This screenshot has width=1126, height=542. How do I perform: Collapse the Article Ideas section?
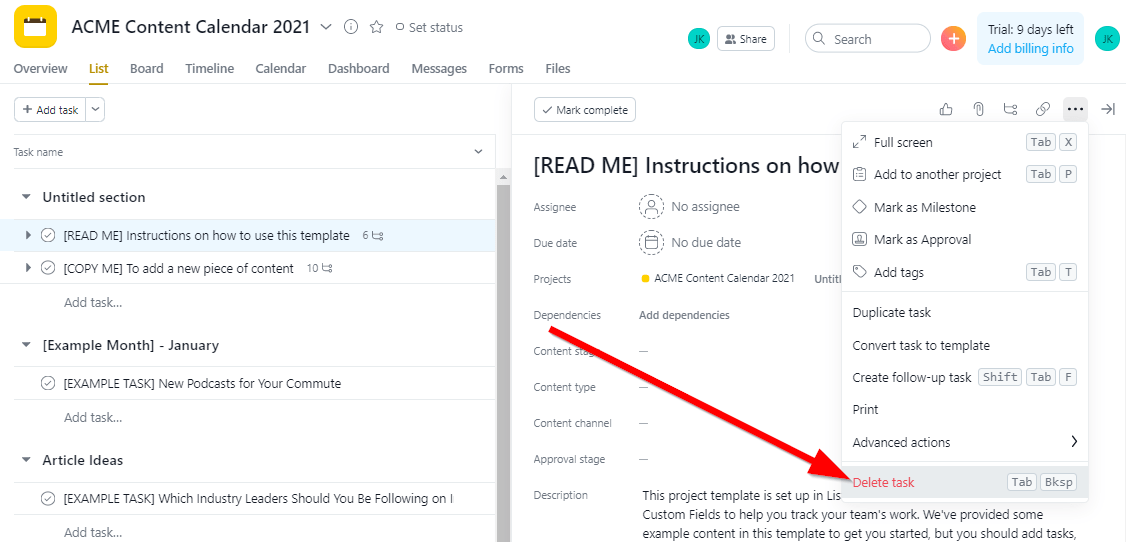(27, 460)
